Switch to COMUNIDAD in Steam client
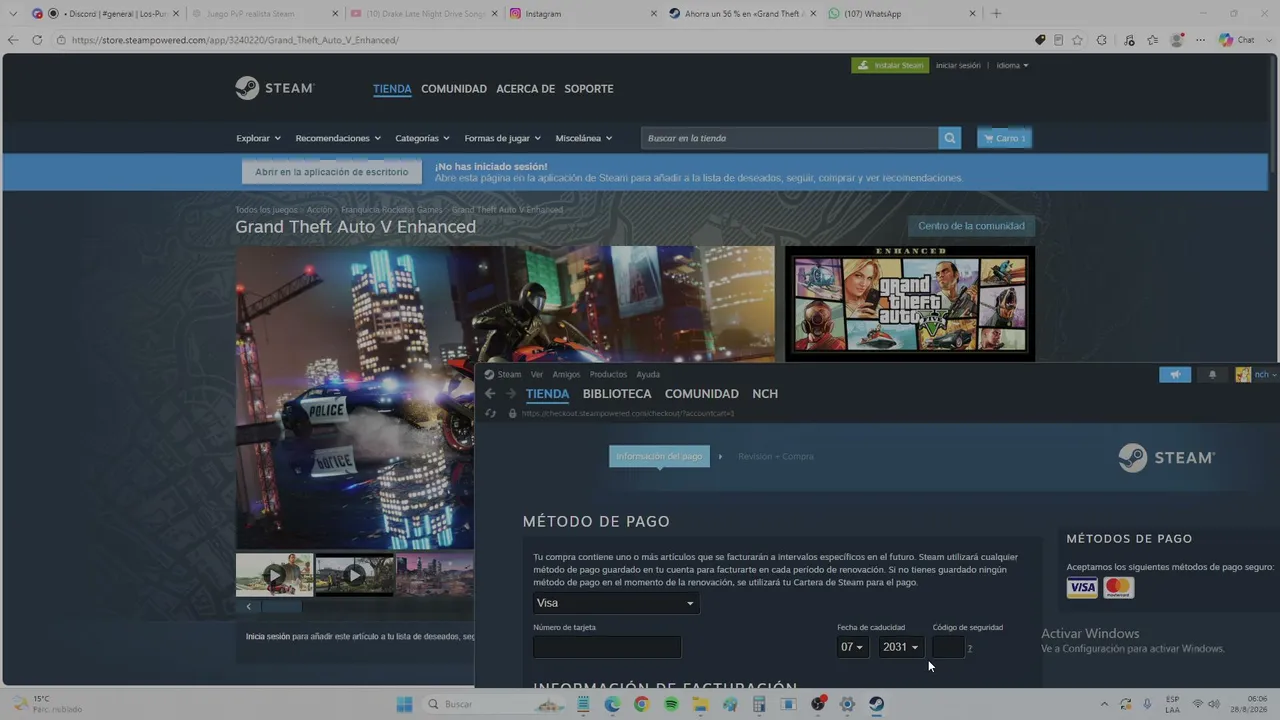Image resolution: width=1280 pixels, height=720 pixels. (x=702, y=394)
